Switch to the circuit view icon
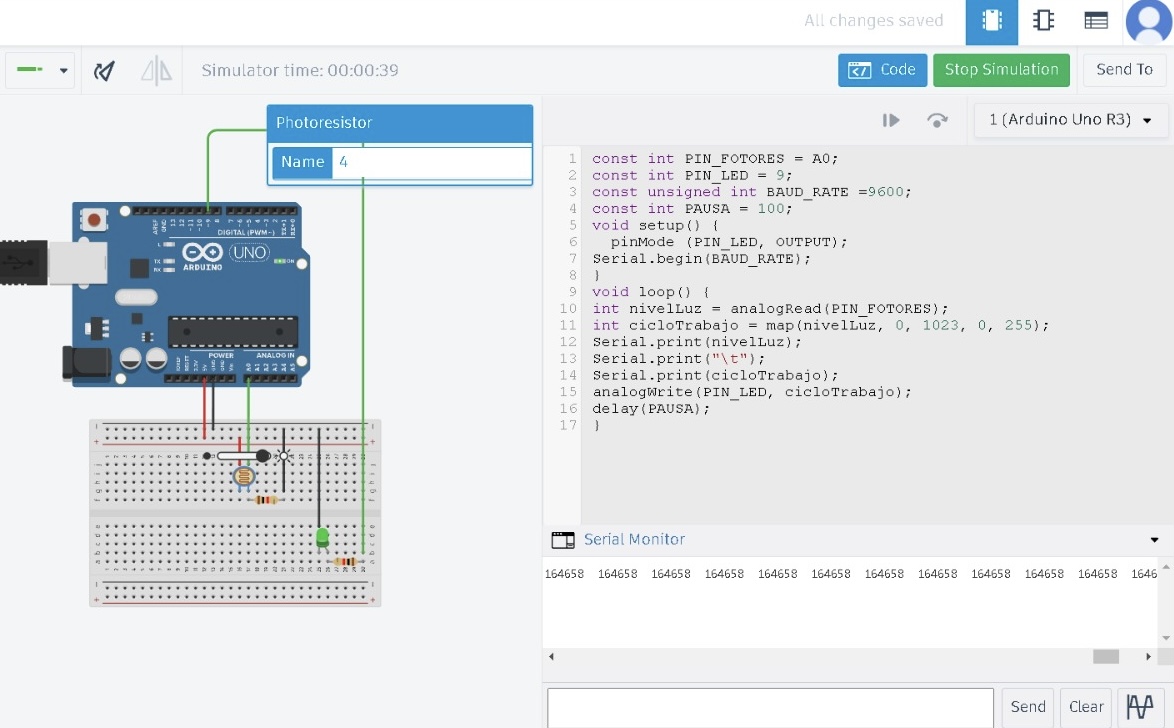This screenshot has height=728, width=1174. [x=991, y=21]
